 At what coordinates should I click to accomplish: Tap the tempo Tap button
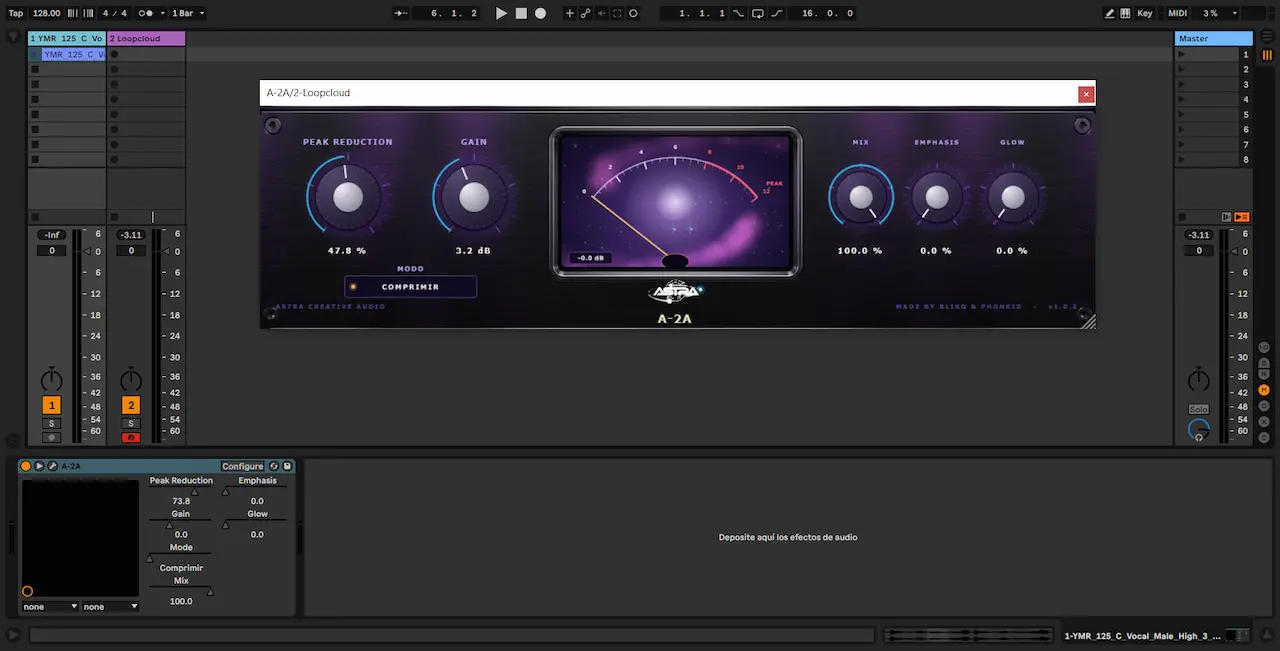16,13
